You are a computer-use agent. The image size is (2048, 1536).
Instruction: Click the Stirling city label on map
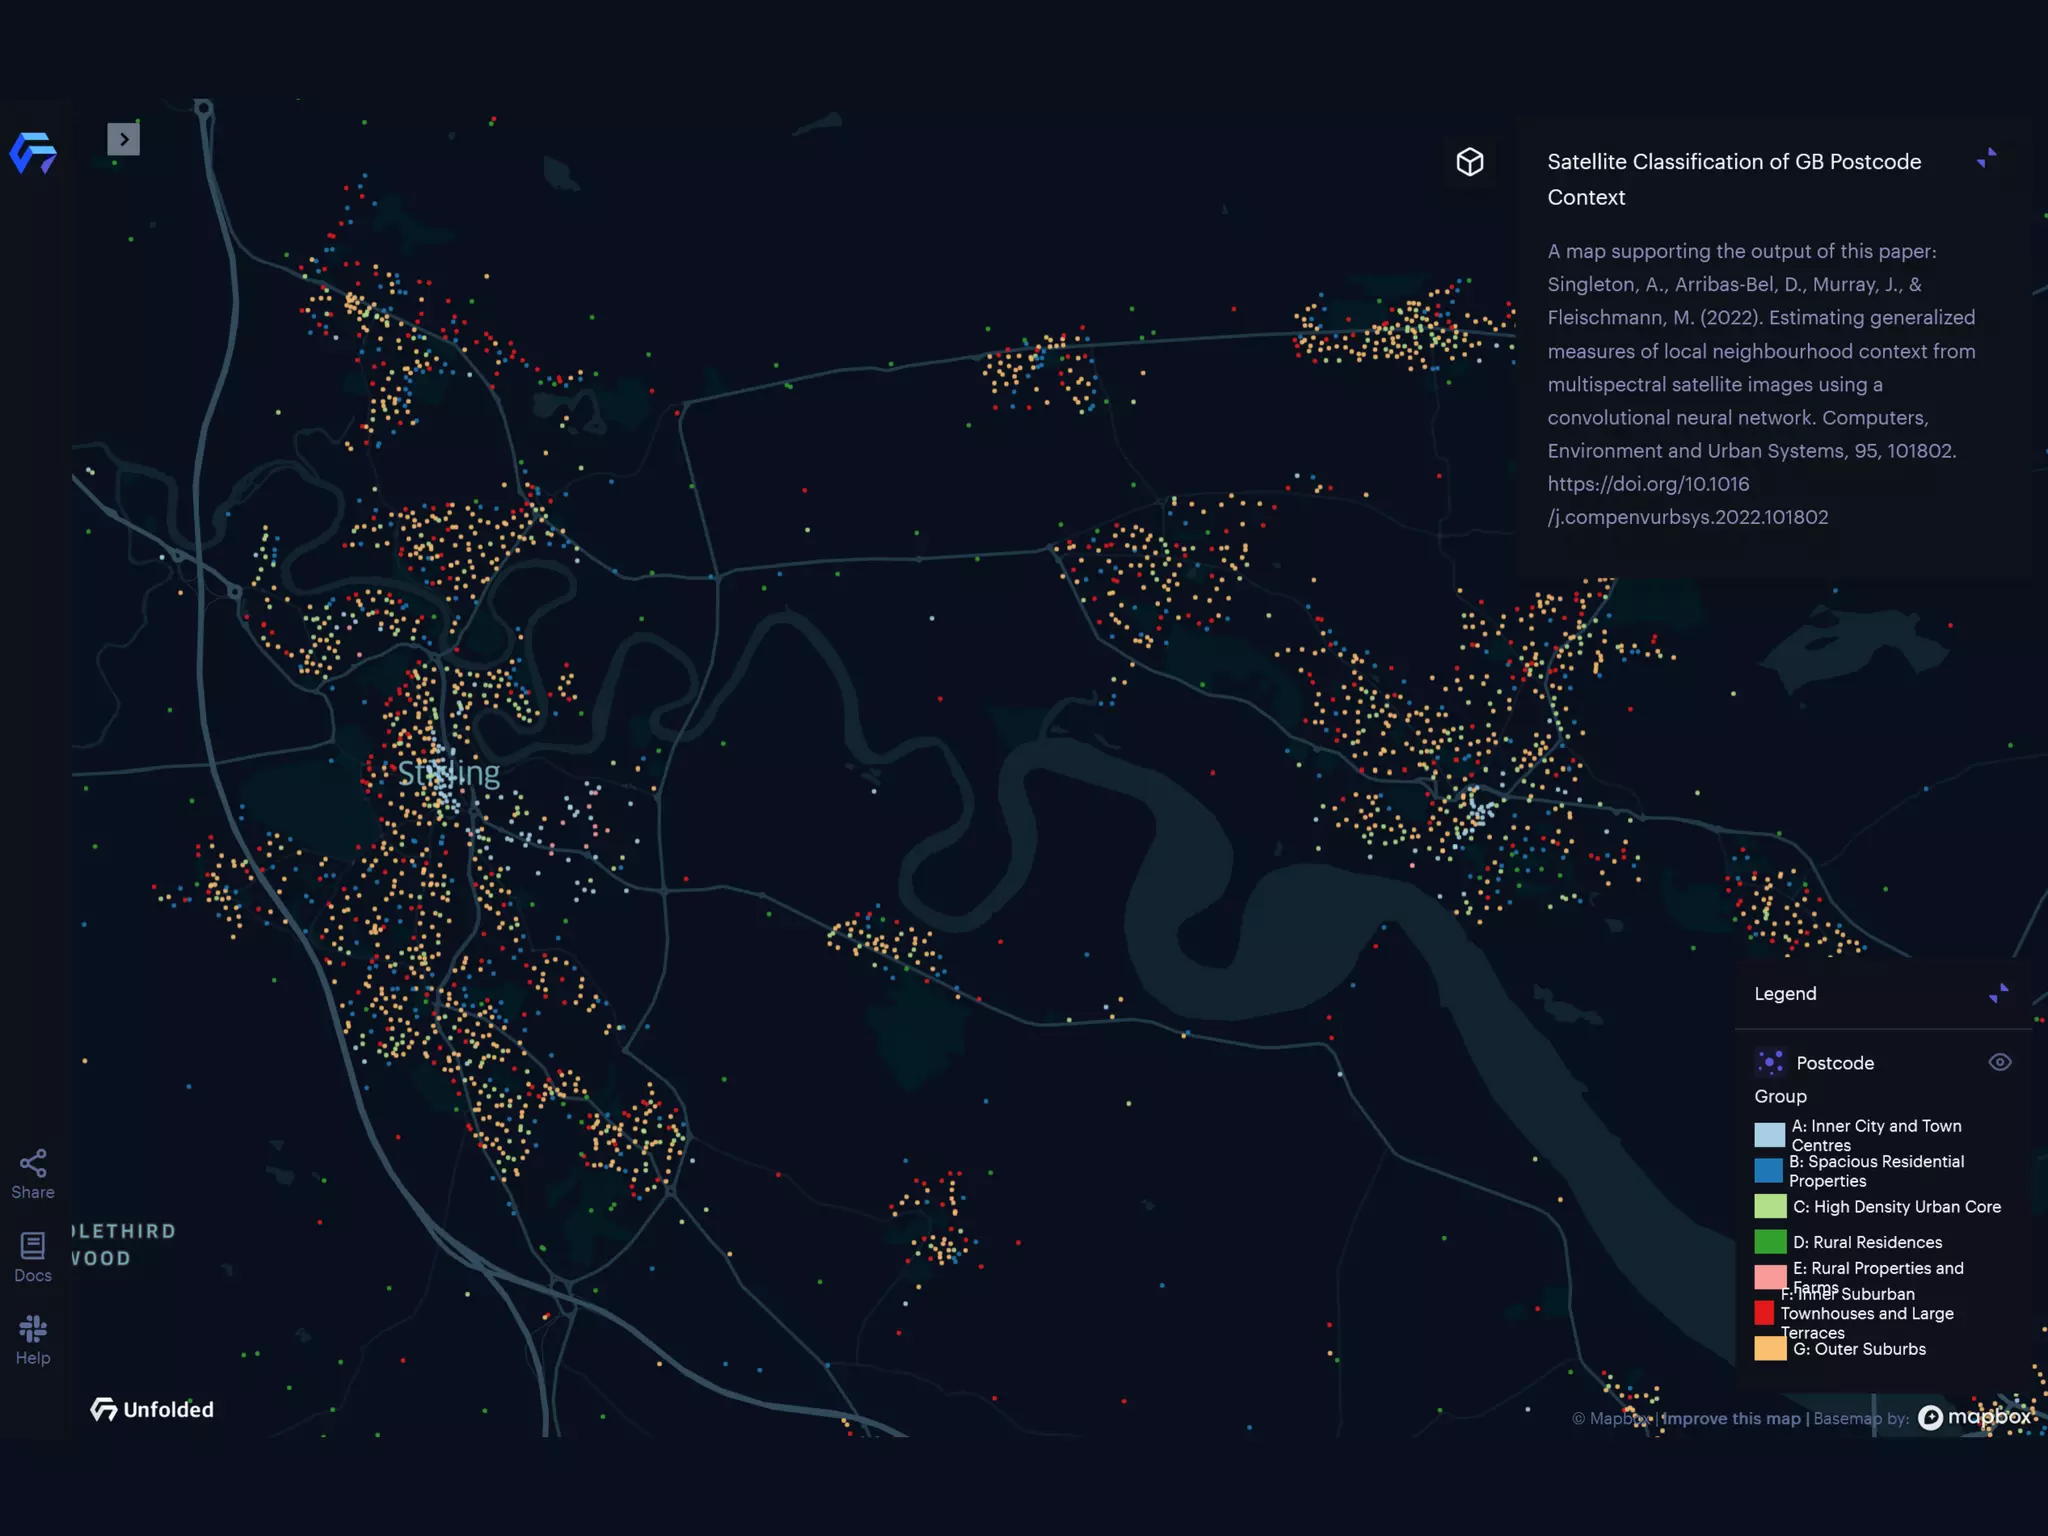point(449,773)
